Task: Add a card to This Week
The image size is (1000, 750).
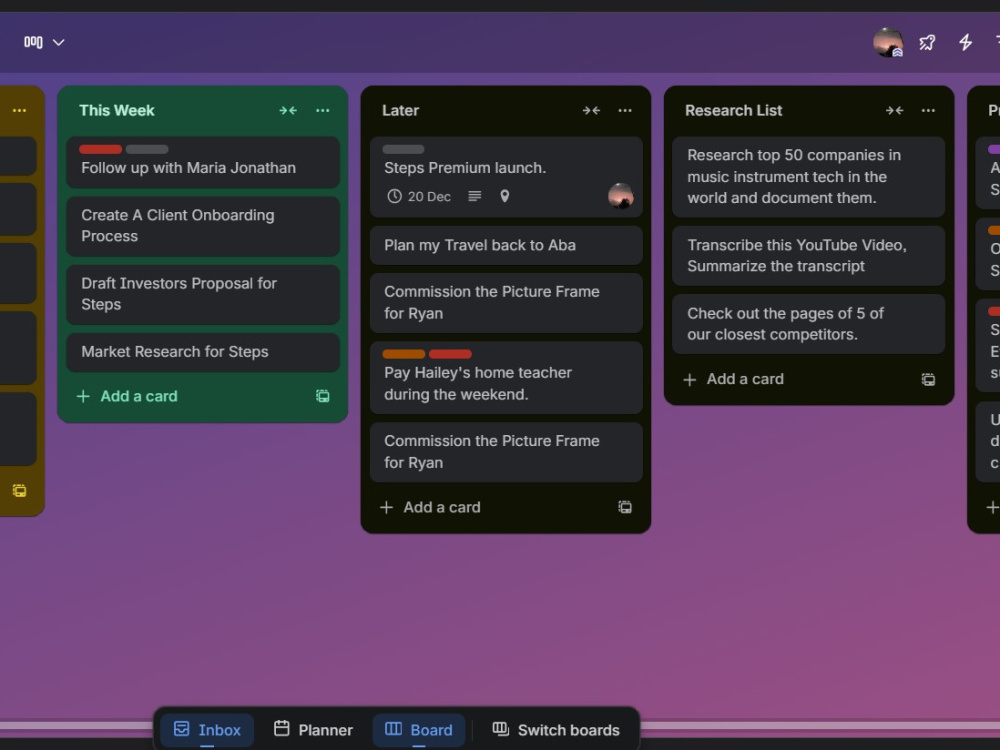Action: (x=127, y=396)
